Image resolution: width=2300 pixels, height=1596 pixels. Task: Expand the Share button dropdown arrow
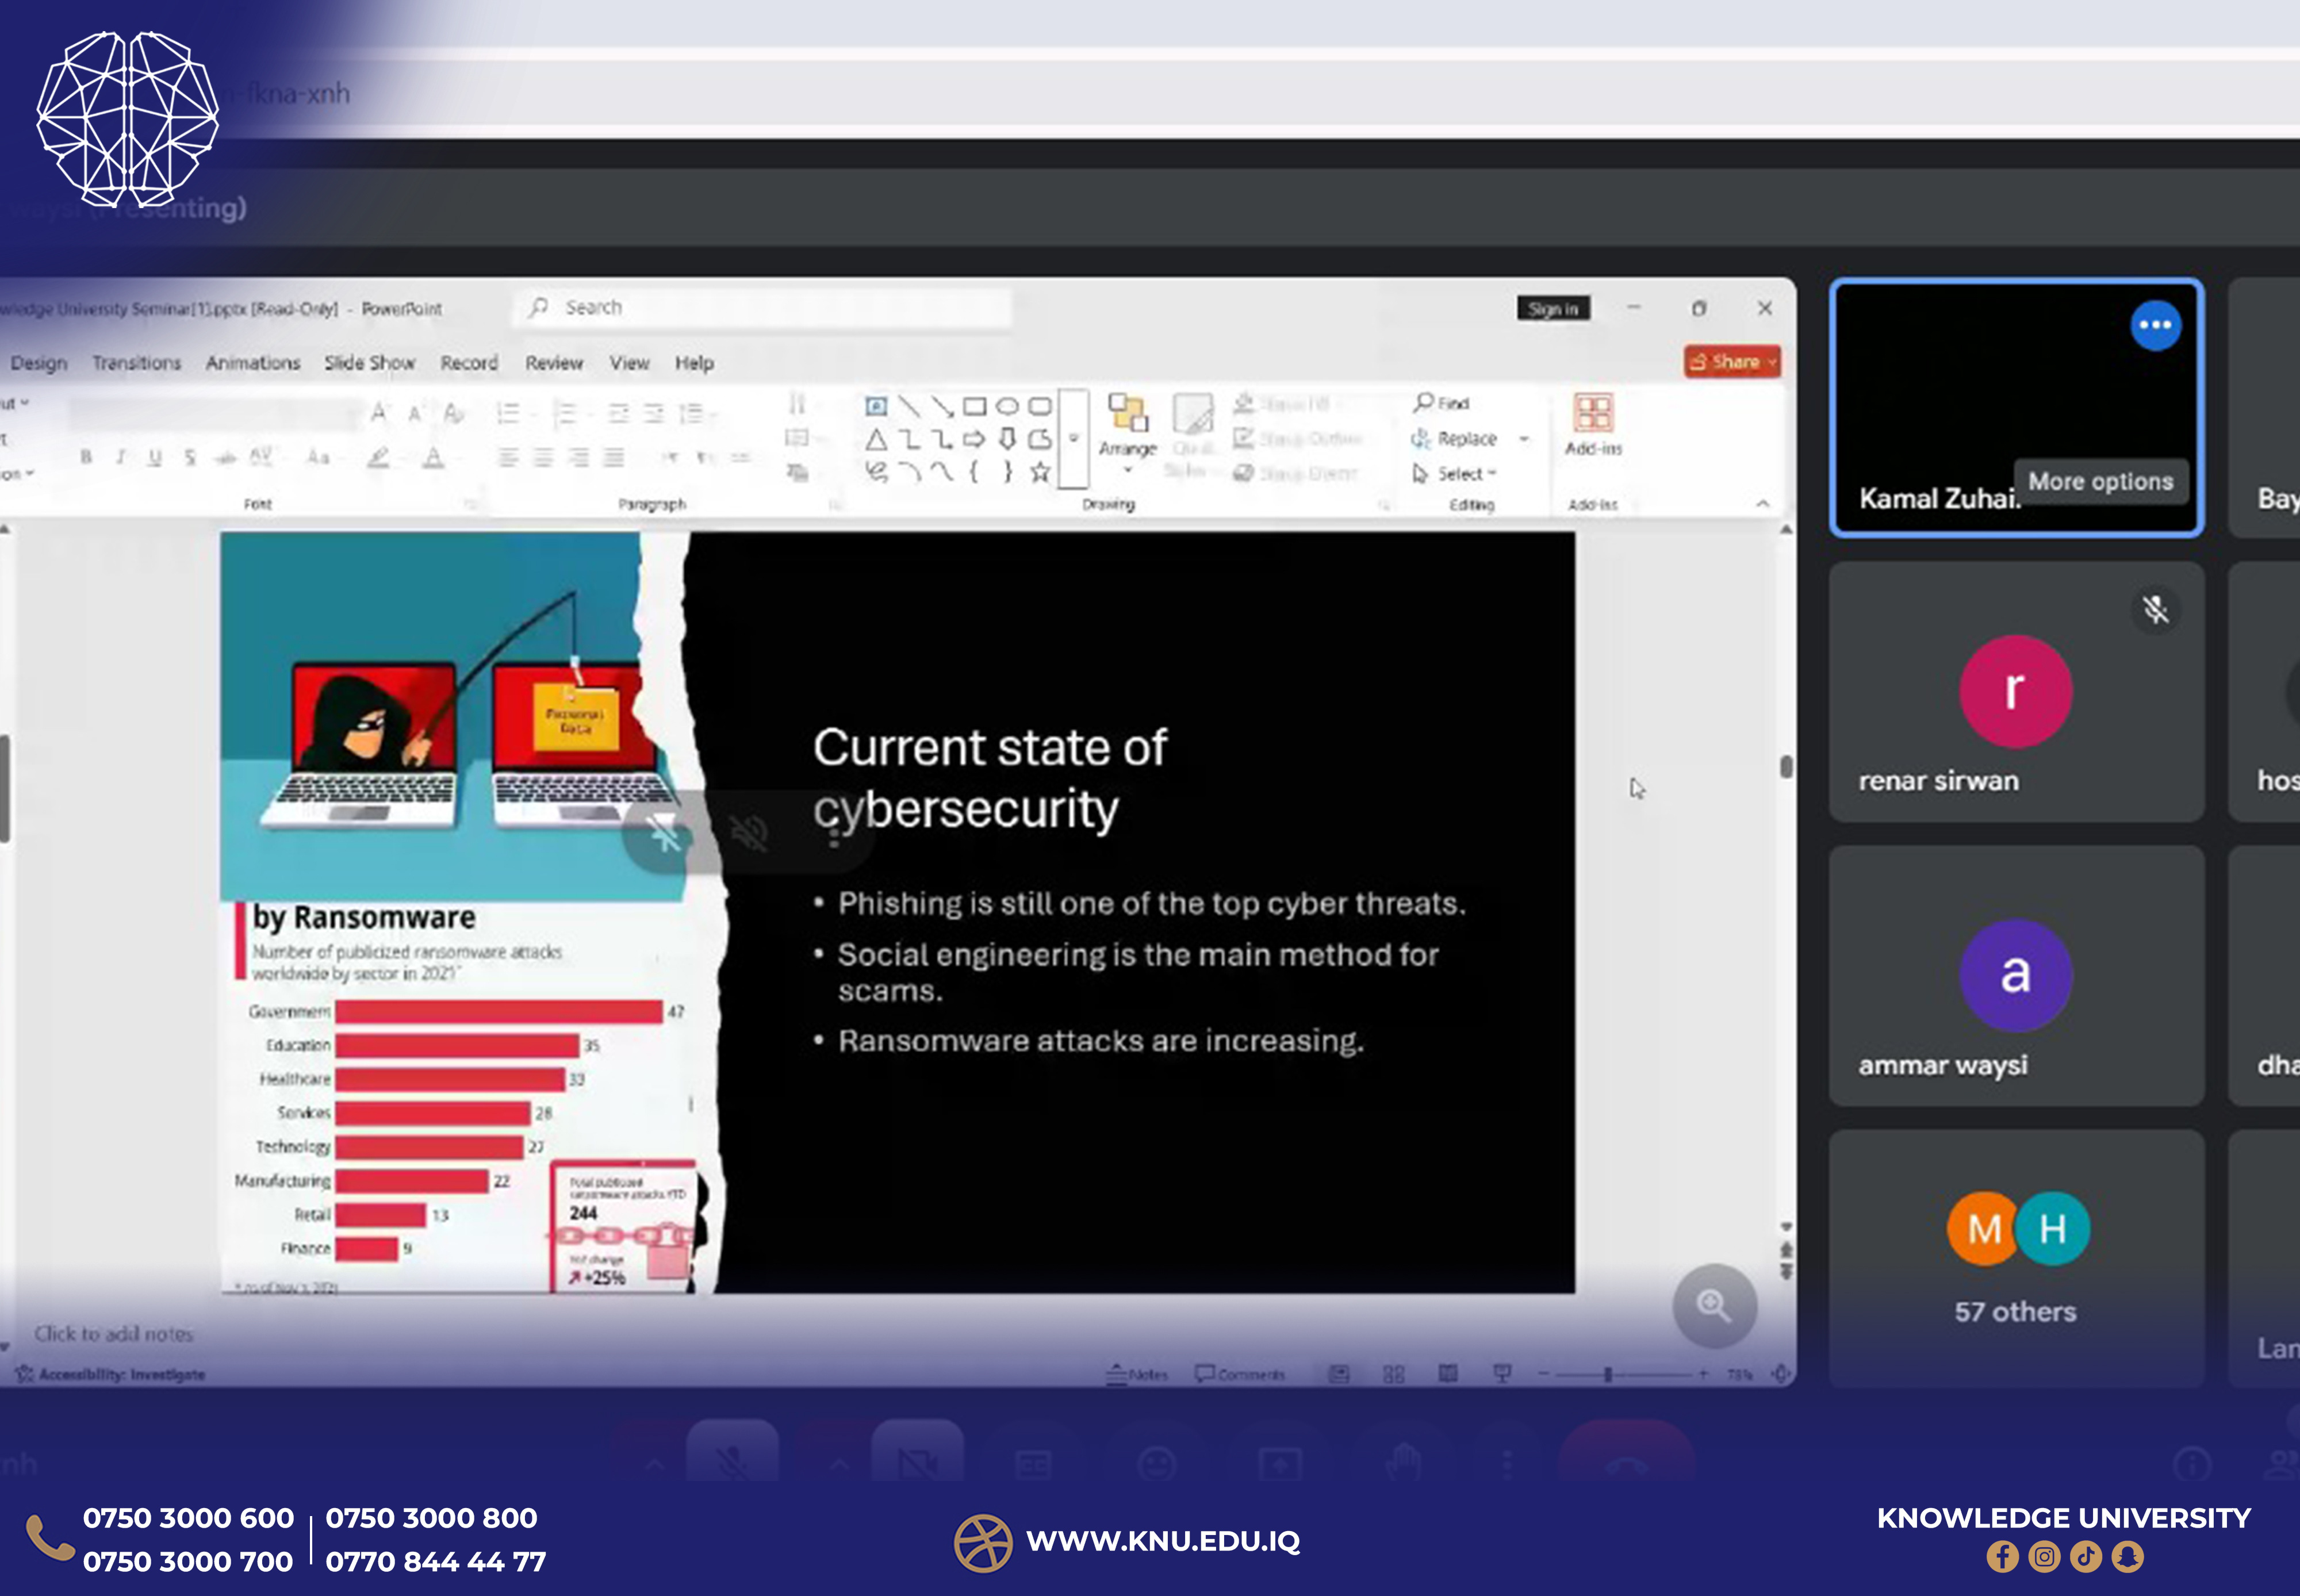pos(1772,362)
